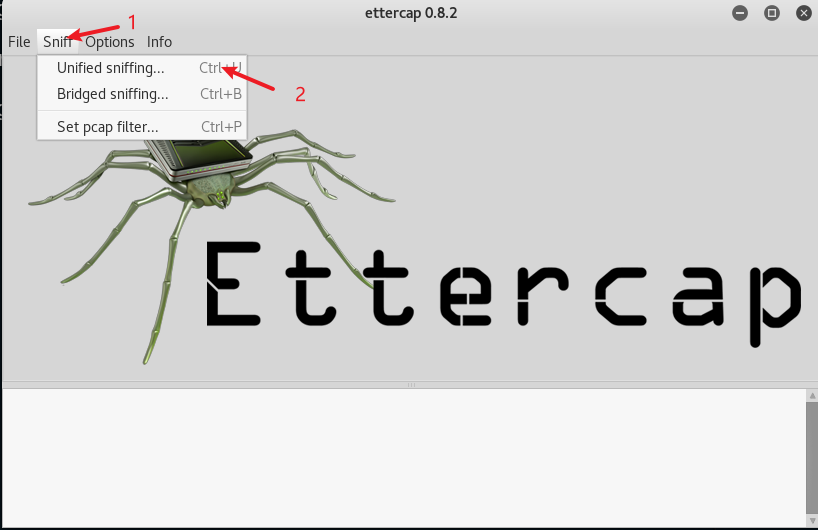This screenshot has height=530, width=818.
Task: Click the ettercap 0.8.2 title bar
Action: click(411, 13)
